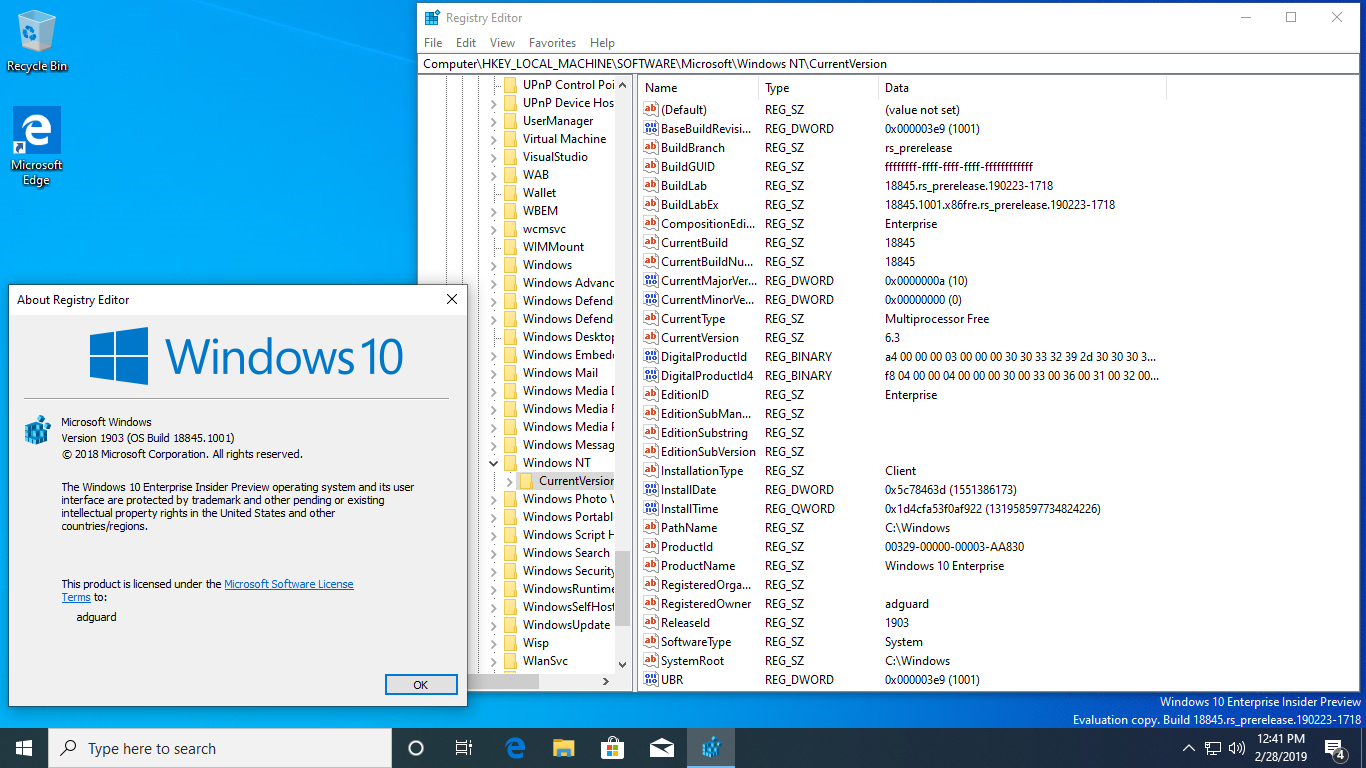Screen dimensions: 1366x768
Task: Open Cortana circle icon on taskbar
Action: tap(416, 748)
